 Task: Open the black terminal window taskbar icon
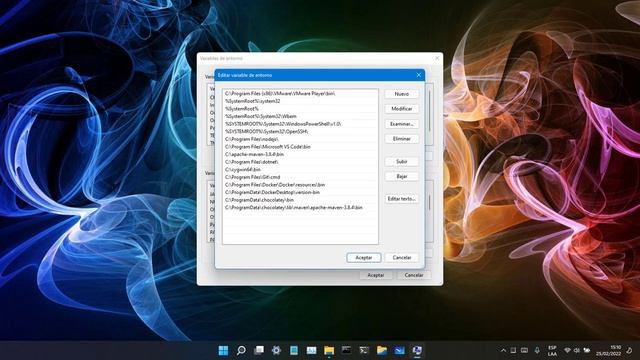point(347,350)
